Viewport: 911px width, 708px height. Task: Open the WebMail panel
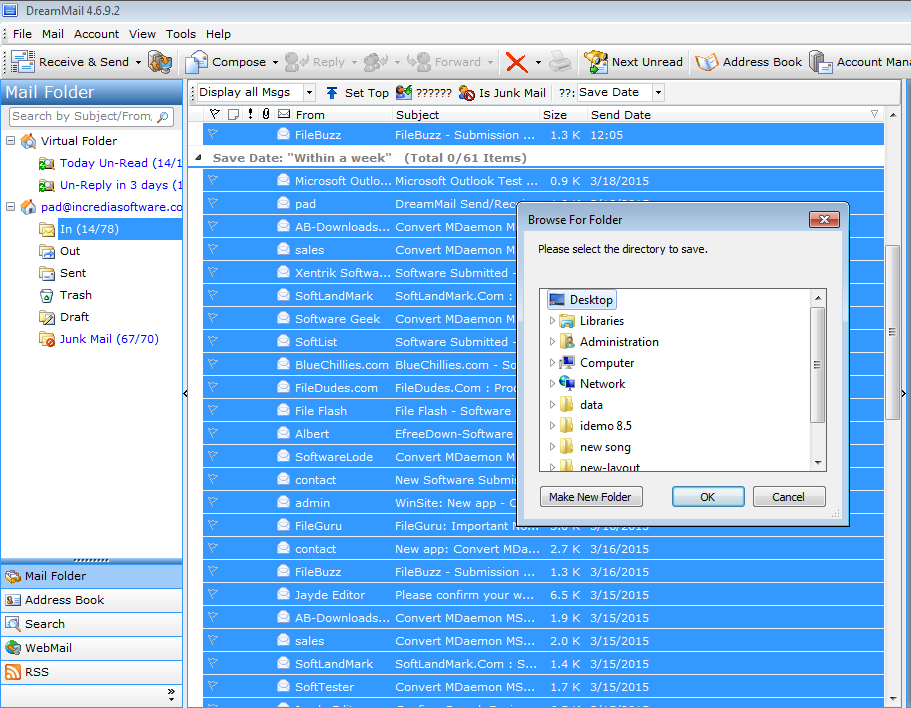click(92, 648)
